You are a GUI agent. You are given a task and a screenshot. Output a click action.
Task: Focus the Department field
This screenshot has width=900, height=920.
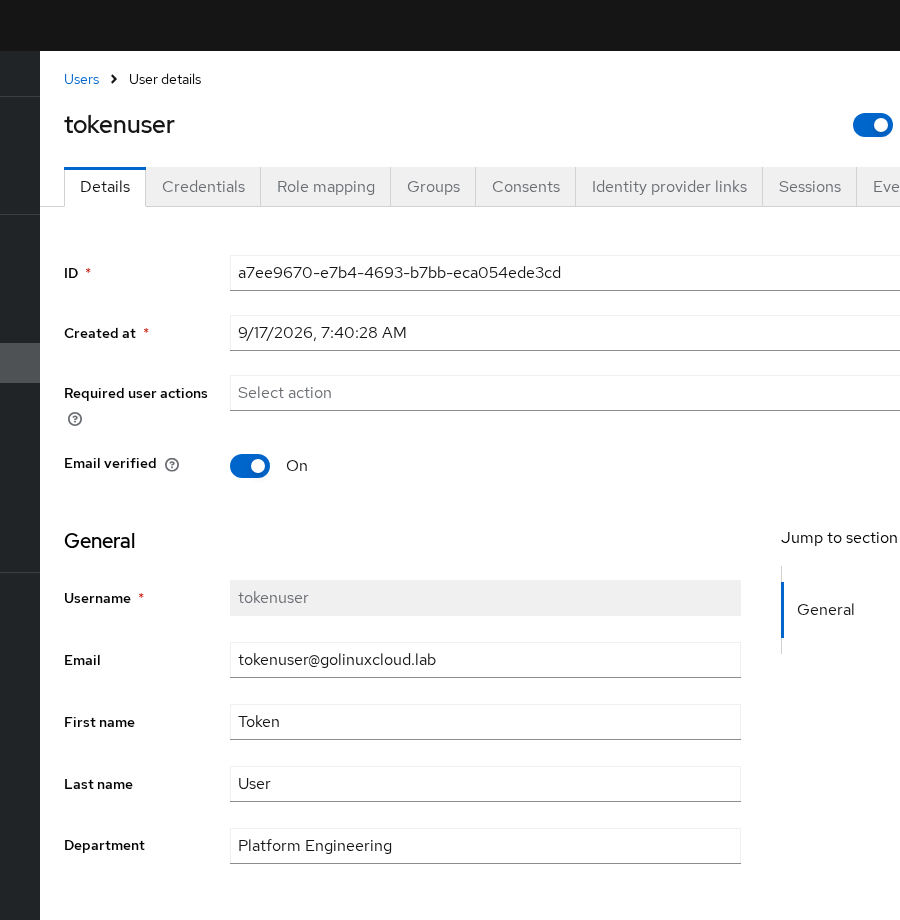tap(485, 846)
